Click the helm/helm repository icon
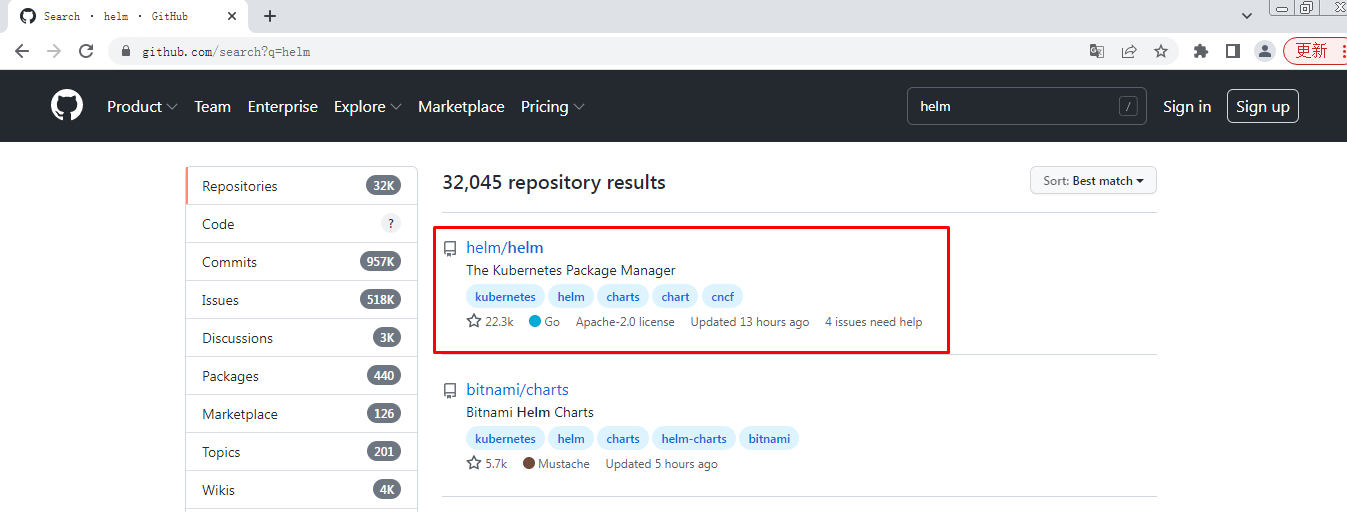The image size is (1347, 512). point(450,249)
